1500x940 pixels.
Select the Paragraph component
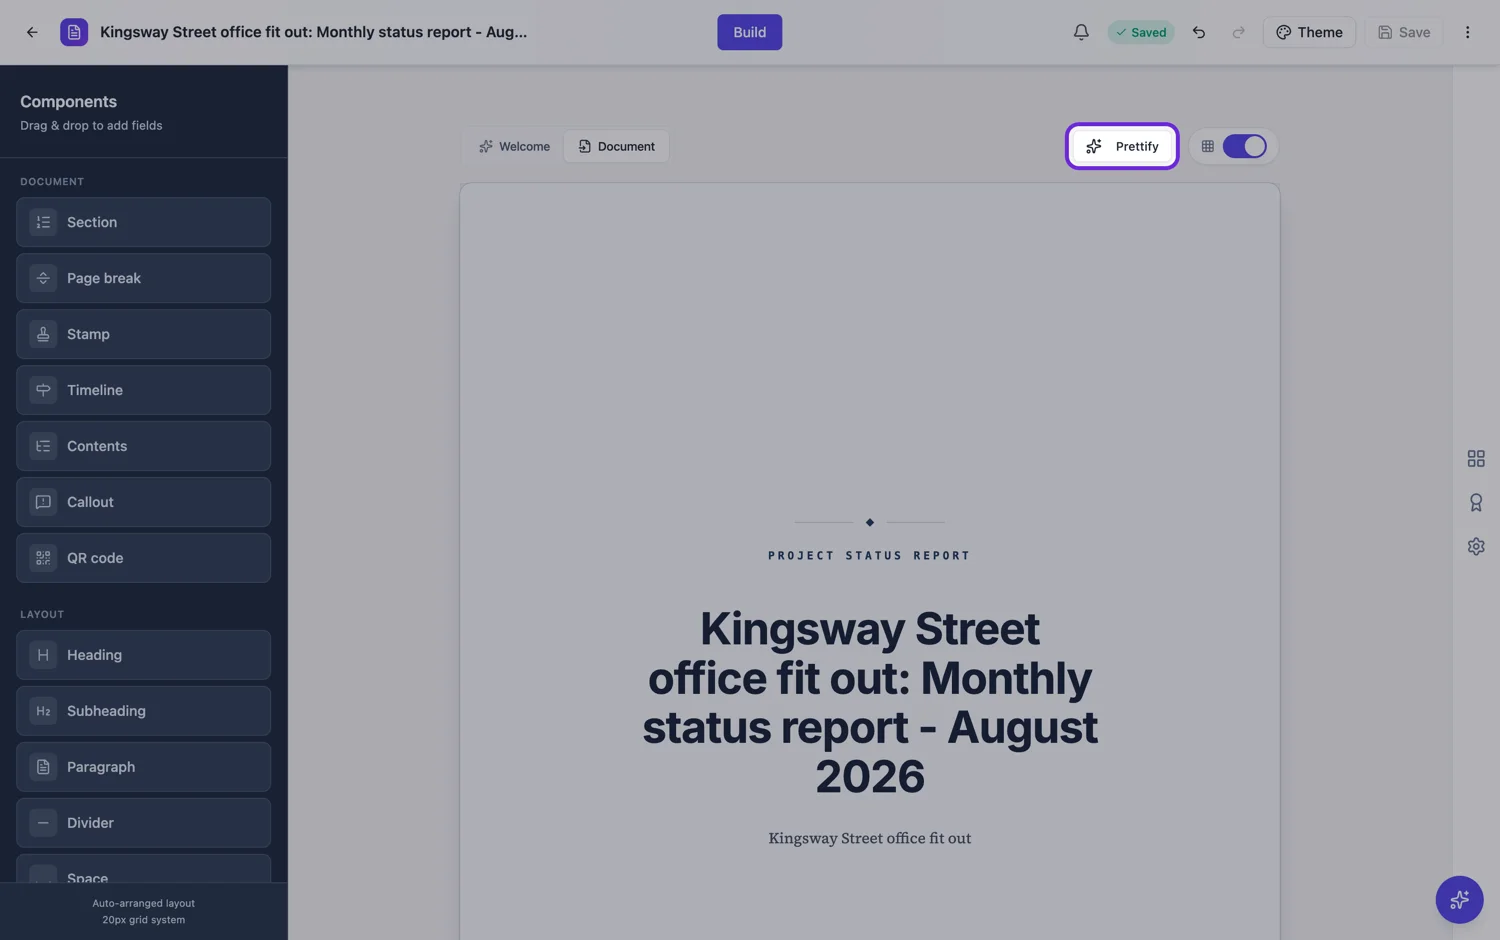(x=143, y=767)
